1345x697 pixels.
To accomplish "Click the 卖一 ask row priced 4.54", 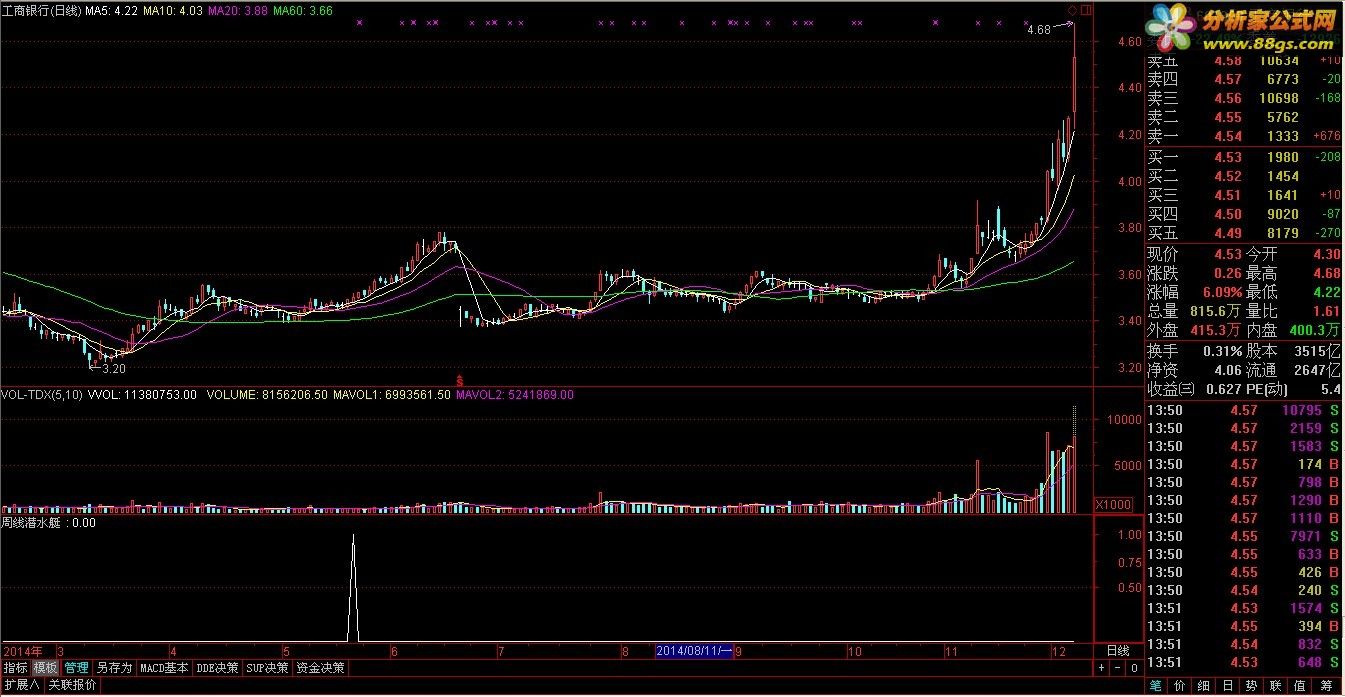I will click(x=1244, y=136).
